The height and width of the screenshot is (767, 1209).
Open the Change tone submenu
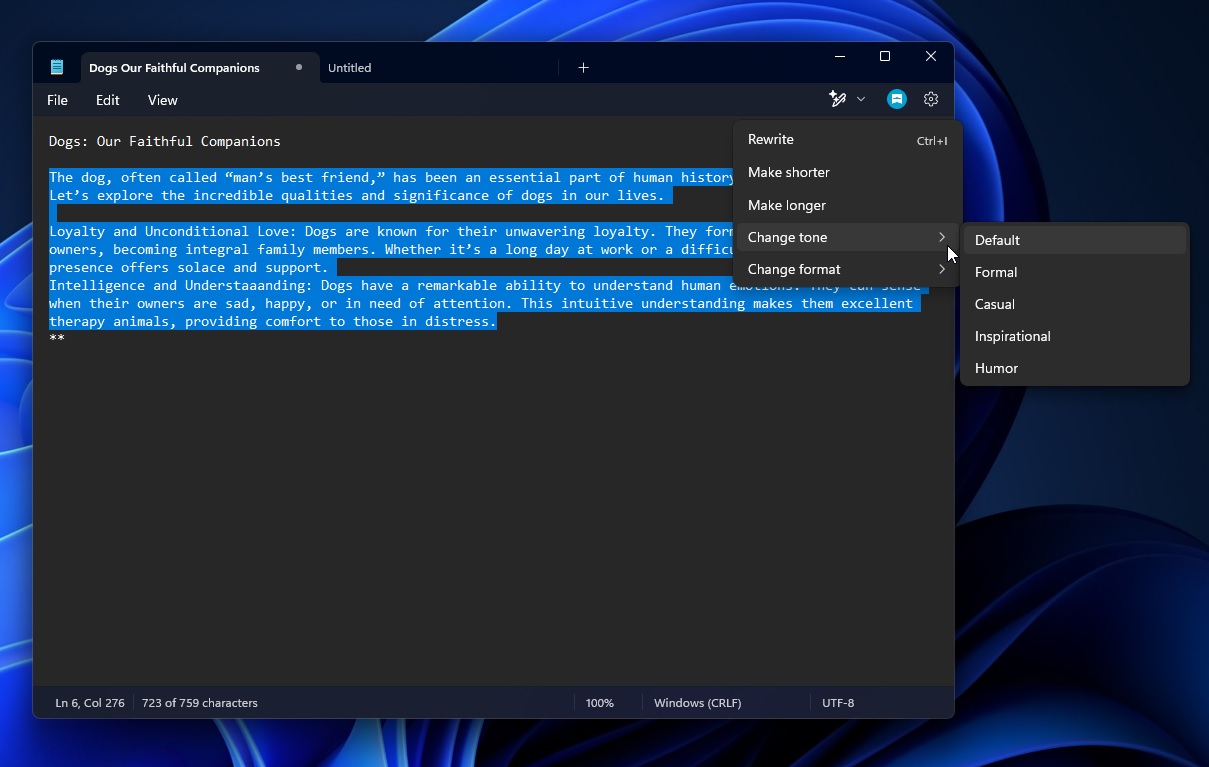(847, 237)
